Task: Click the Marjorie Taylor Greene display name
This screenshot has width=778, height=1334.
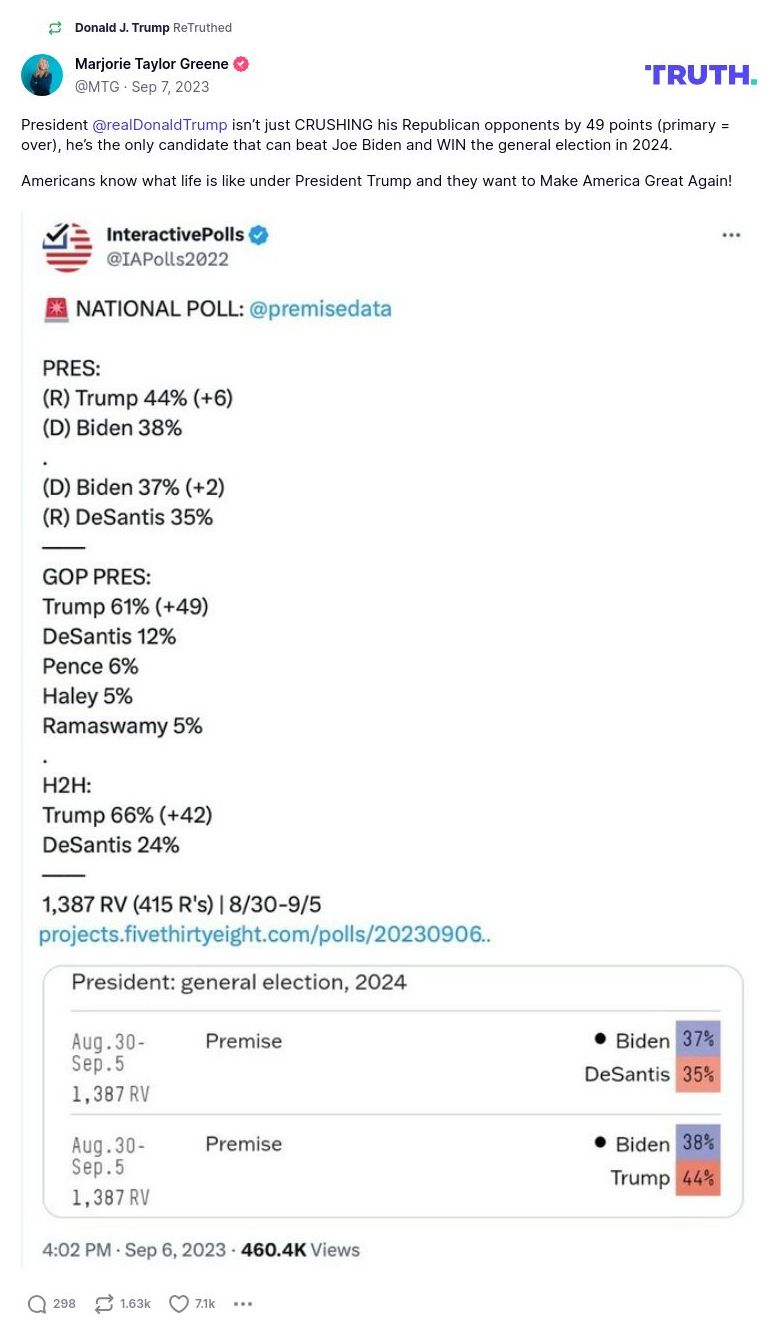Action: [x=151, y=64]
